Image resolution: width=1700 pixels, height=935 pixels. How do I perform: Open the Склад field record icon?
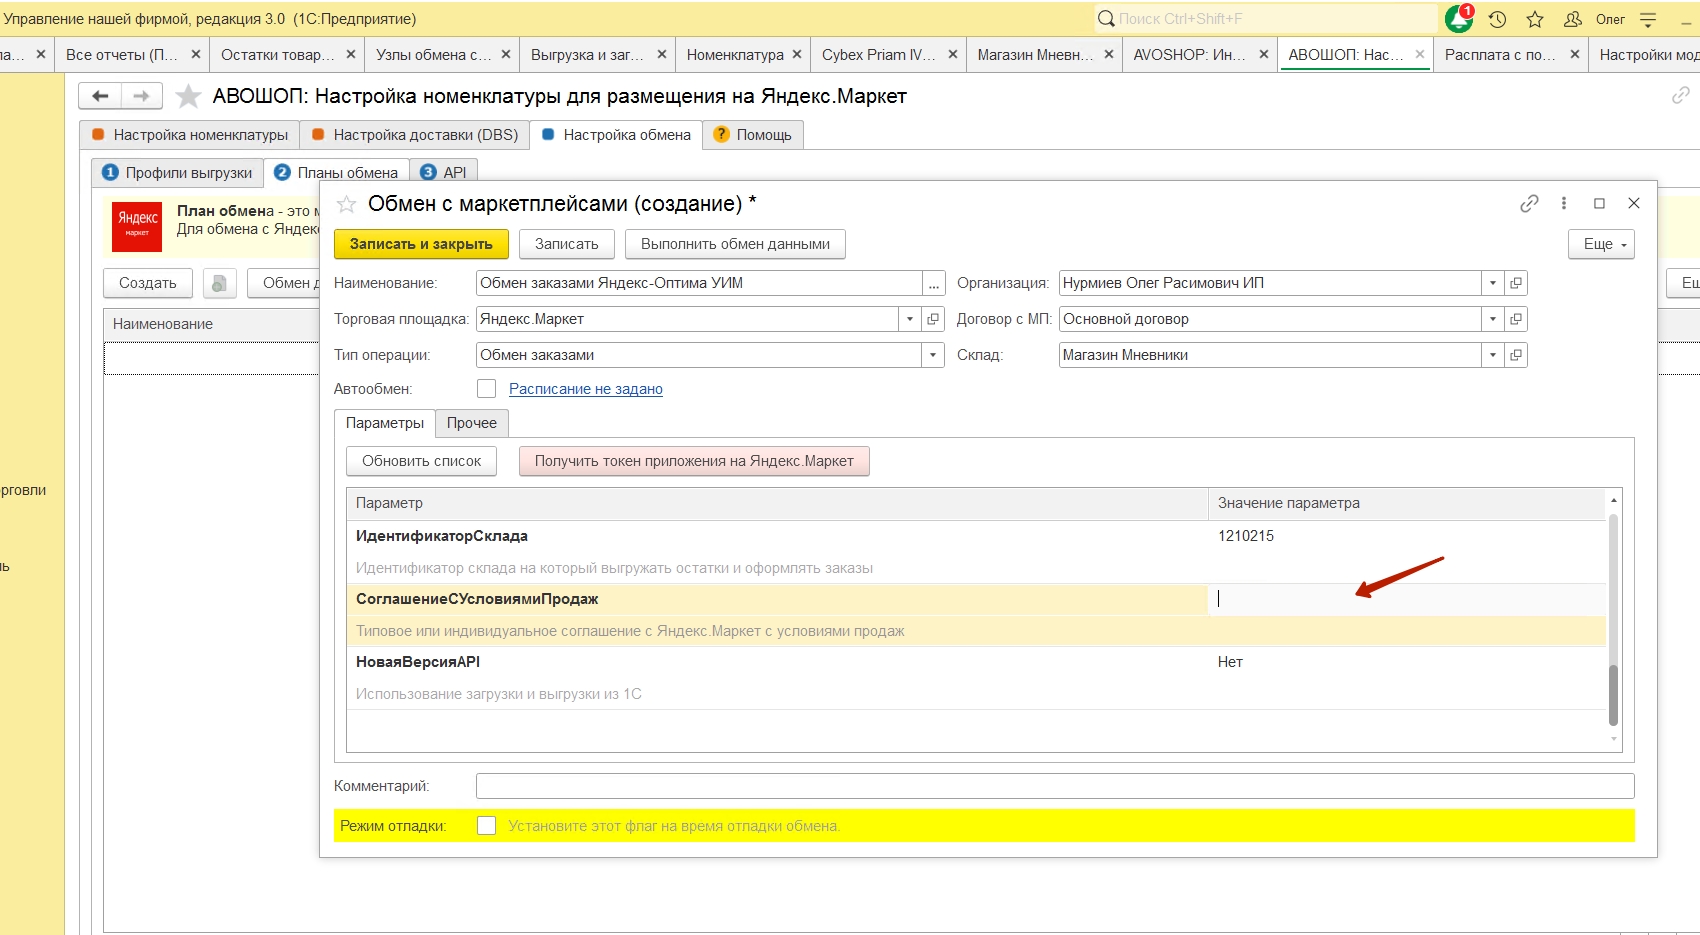[1516, 355]
